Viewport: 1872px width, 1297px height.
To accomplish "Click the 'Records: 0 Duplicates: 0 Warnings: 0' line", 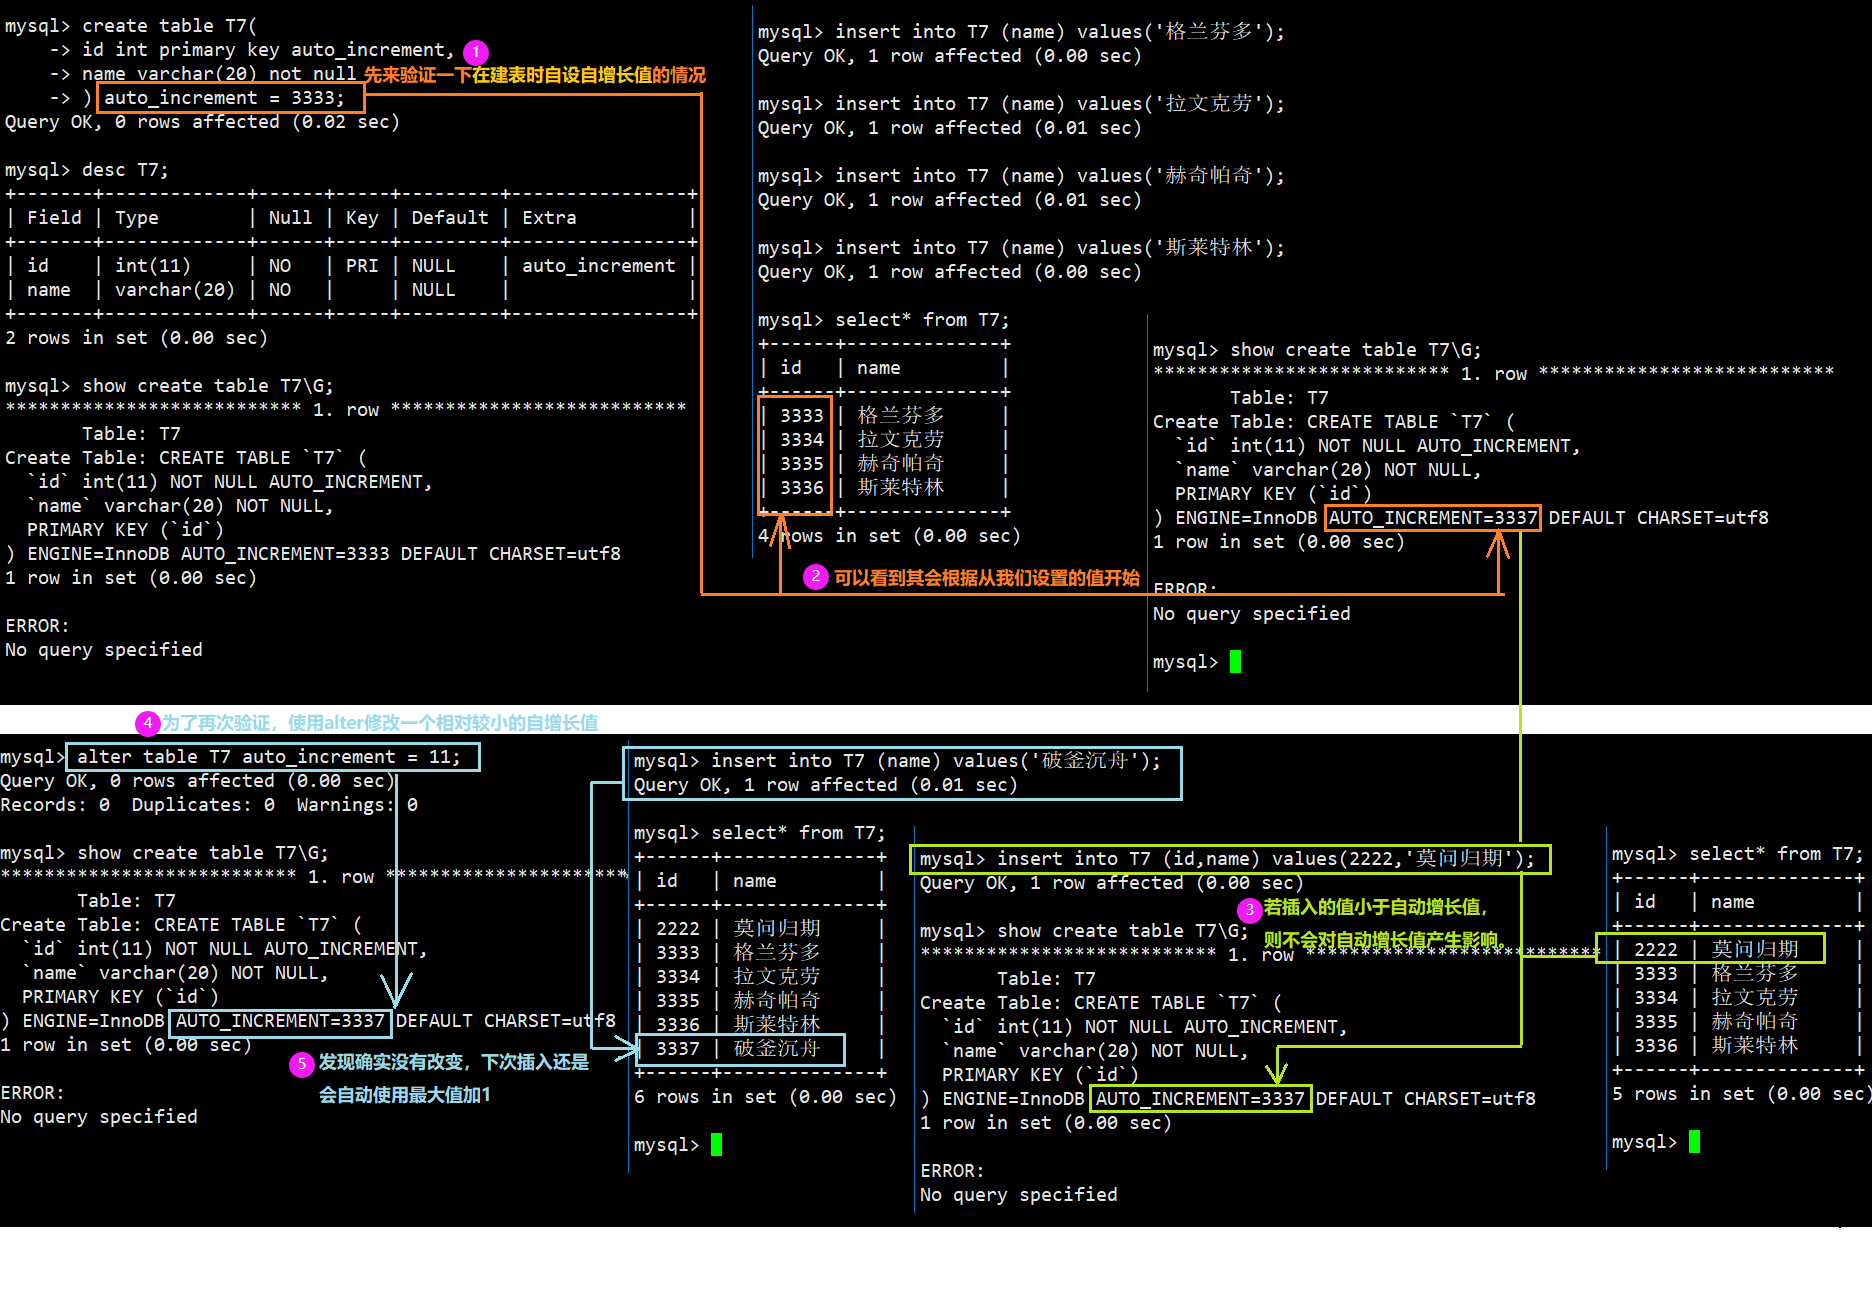I will click(209, 805).
